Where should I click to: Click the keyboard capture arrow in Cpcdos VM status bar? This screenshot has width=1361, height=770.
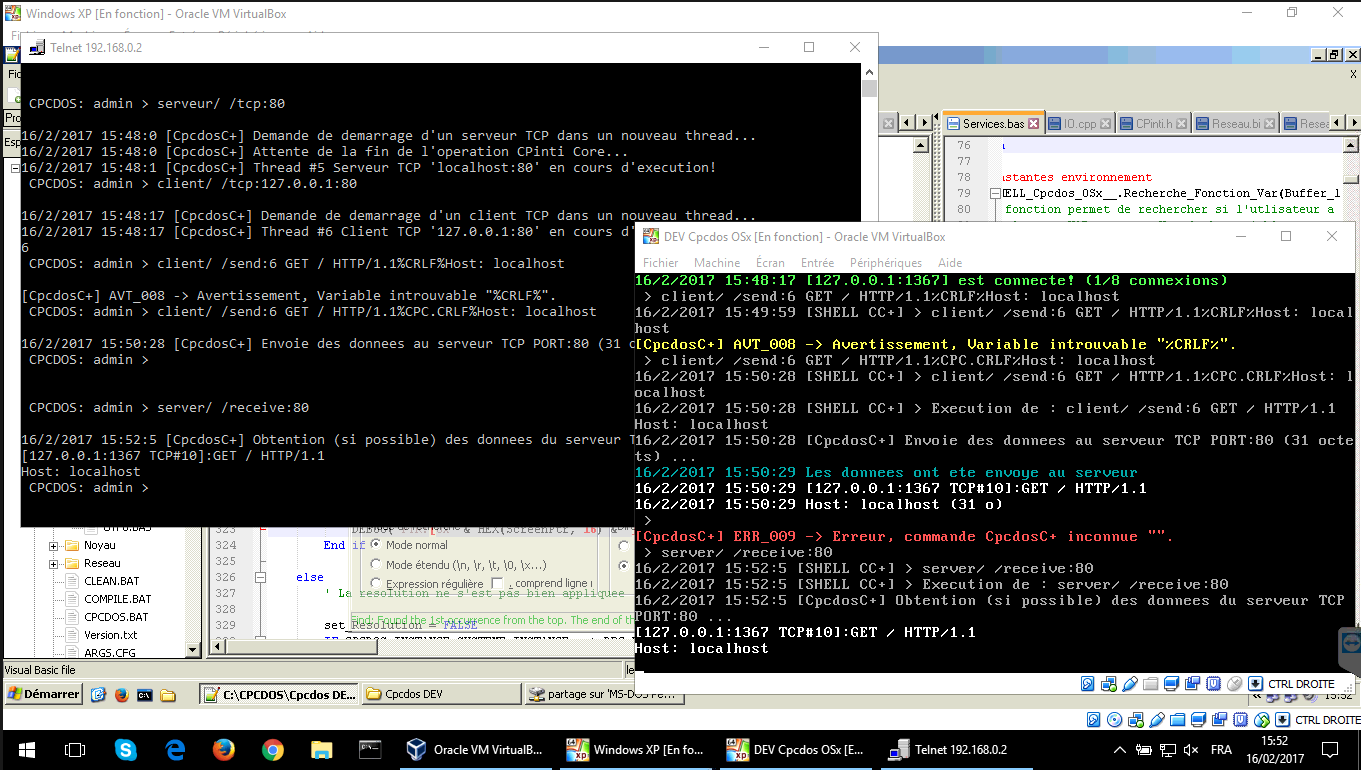pos(1256,684)
